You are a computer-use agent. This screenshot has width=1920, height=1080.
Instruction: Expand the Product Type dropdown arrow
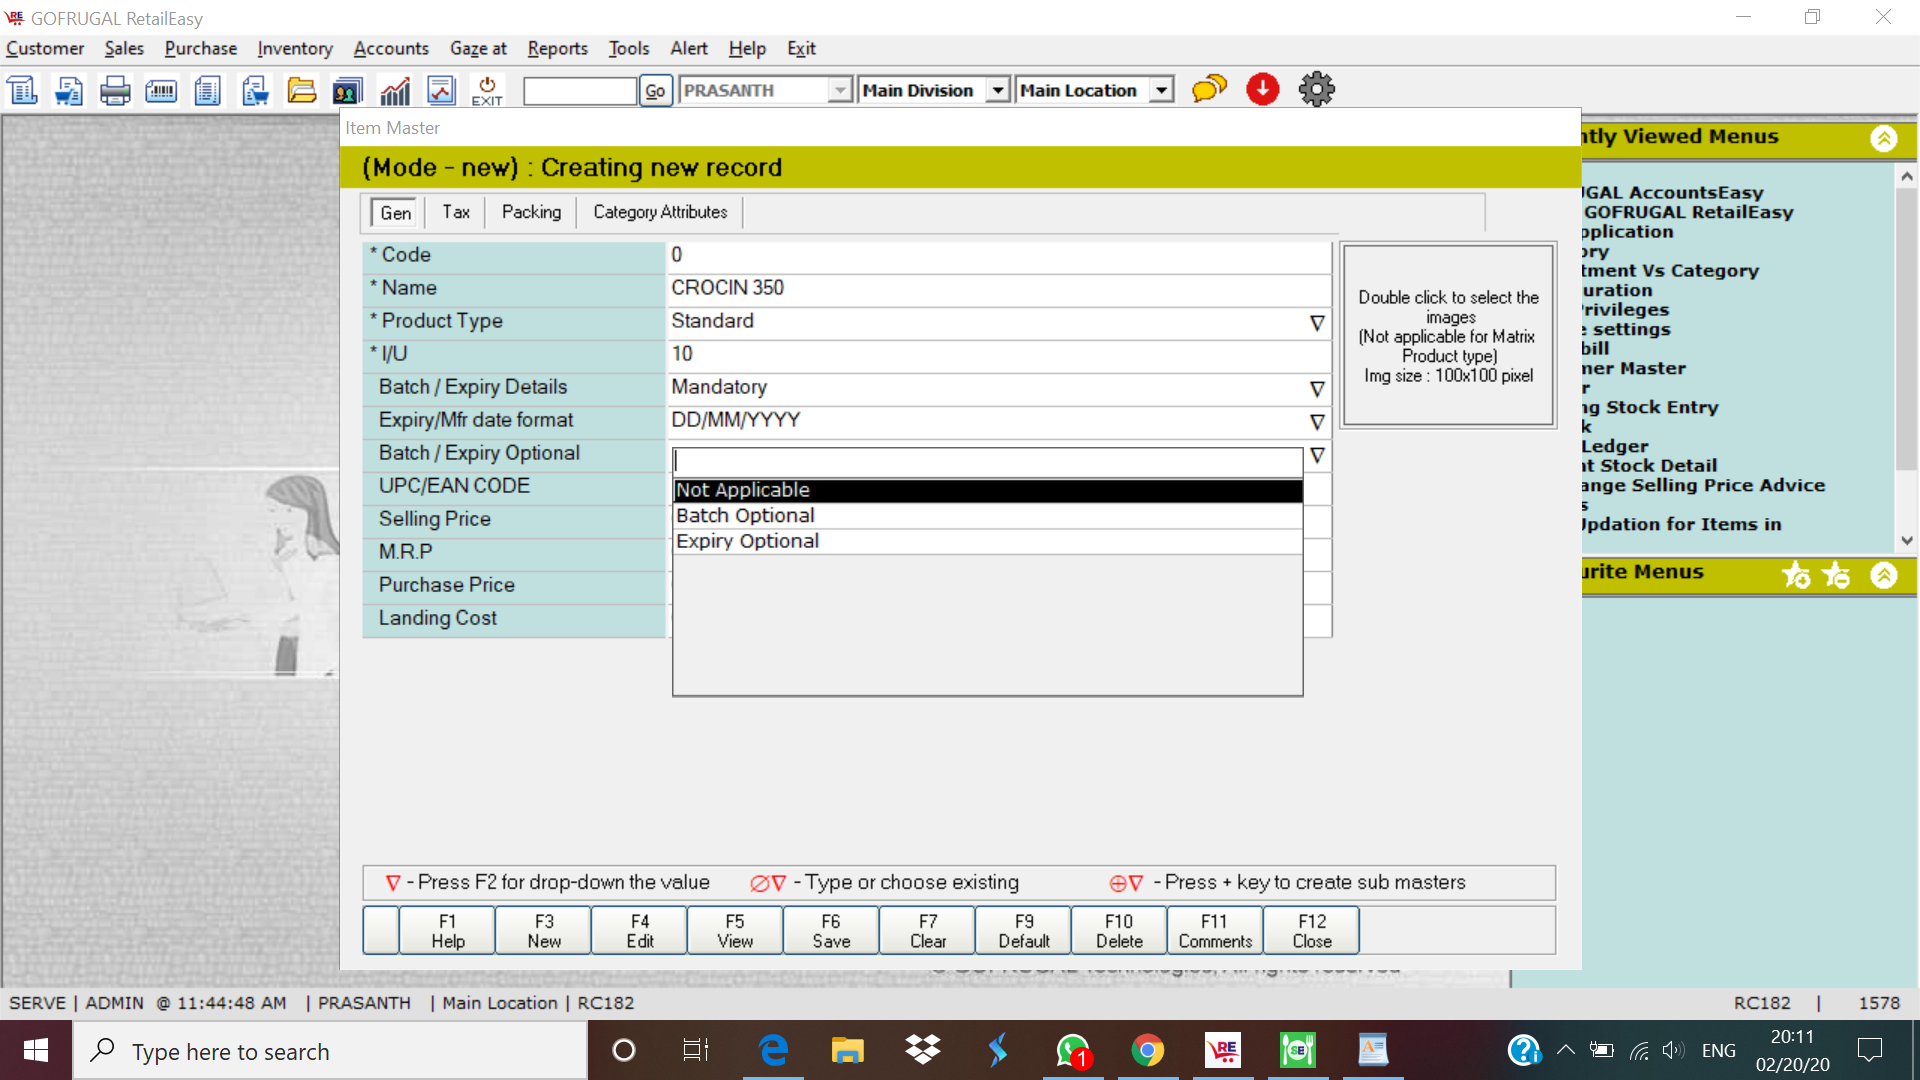coord(1317,322)
